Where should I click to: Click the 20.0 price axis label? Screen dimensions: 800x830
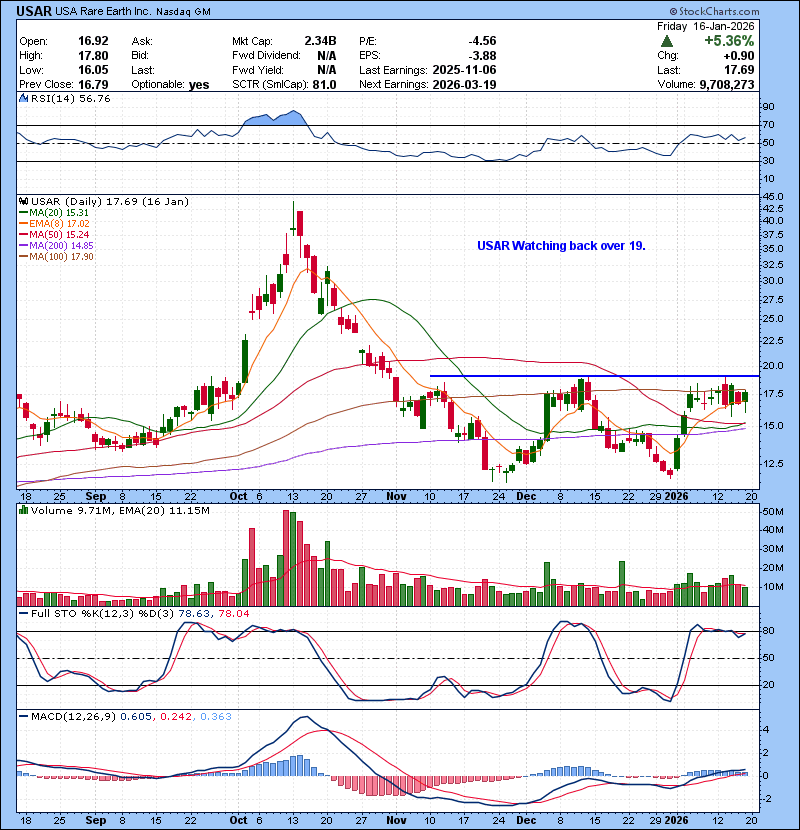(x=772, y=366)
